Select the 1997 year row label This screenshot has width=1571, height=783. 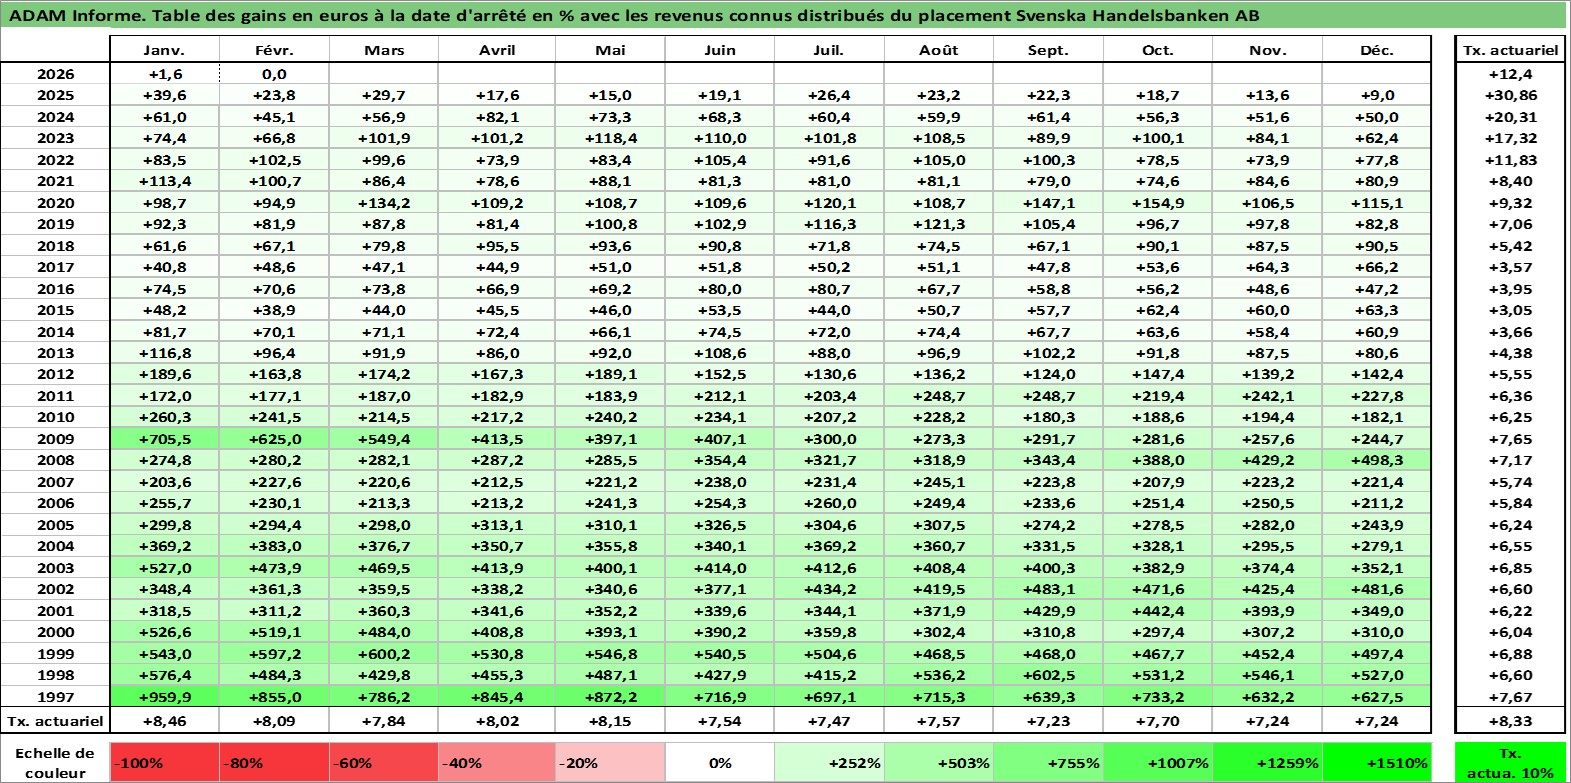click(x=55, y=697)
